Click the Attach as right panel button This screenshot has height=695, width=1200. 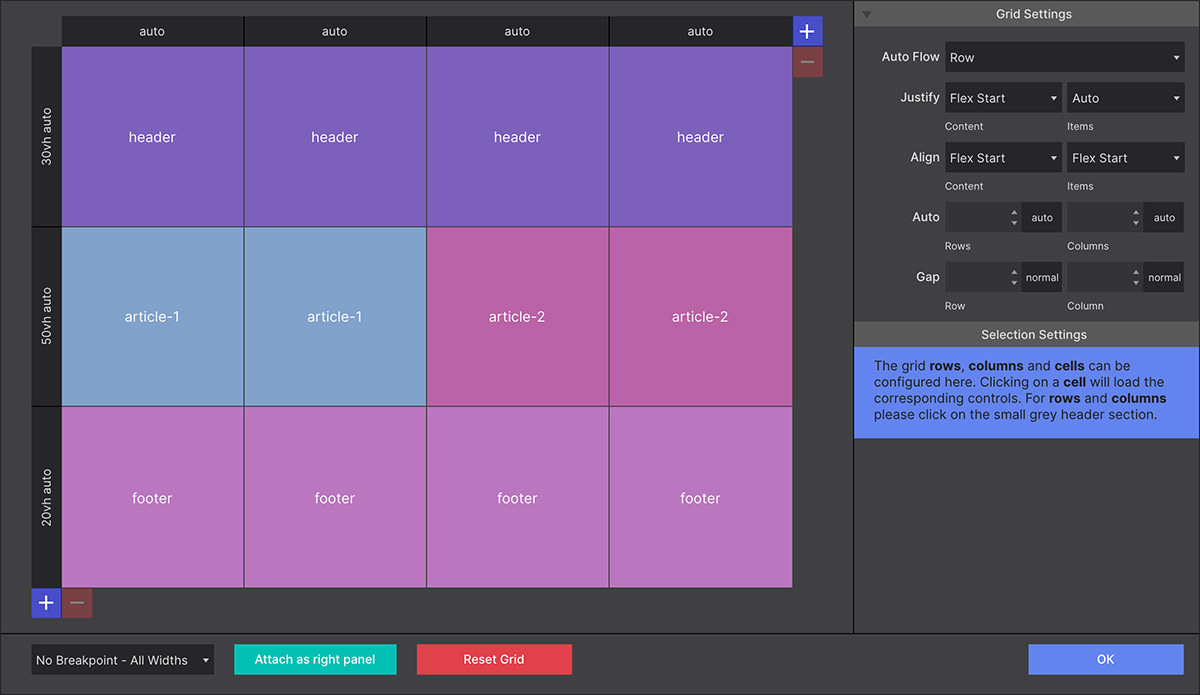tap(315, 659)
